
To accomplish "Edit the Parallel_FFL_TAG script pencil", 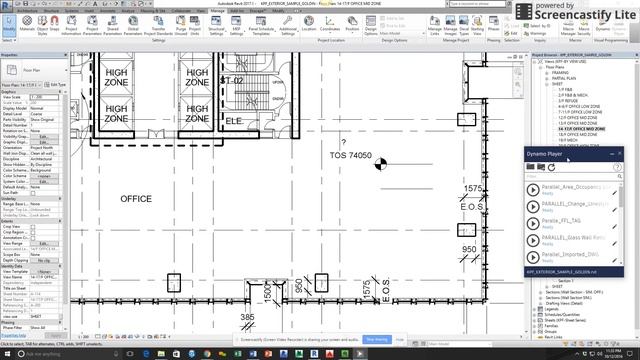I will [615, 227].
